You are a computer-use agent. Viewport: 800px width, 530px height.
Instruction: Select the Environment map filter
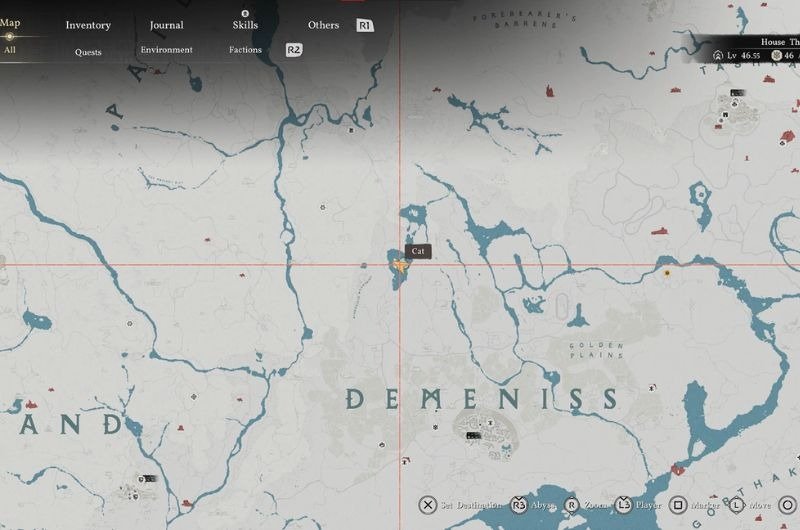(166, 50)
